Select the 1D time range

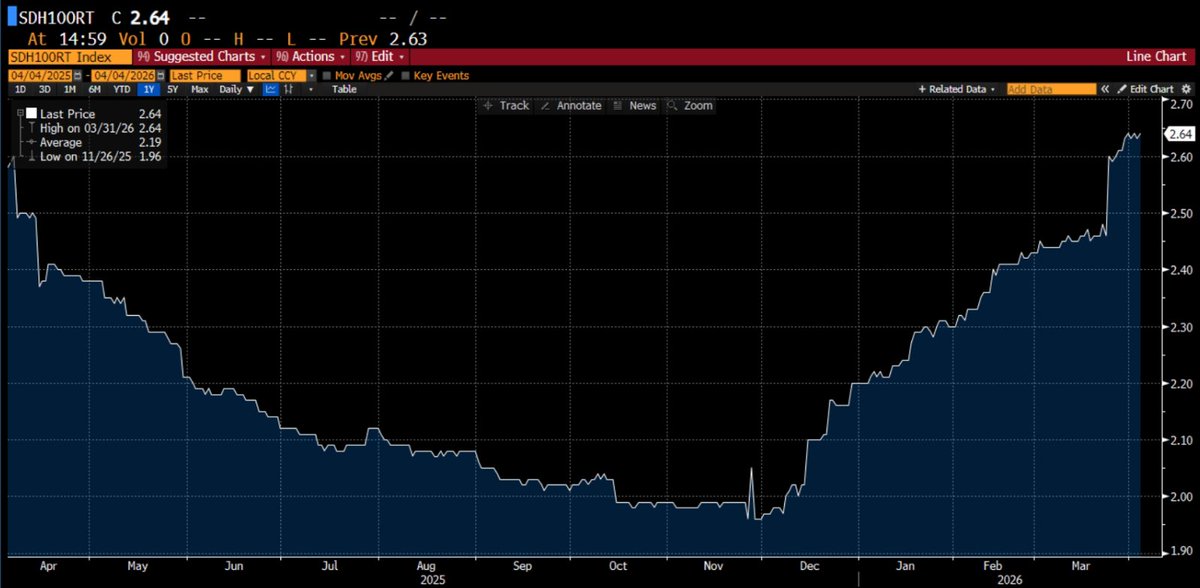(x=20, y=89)
